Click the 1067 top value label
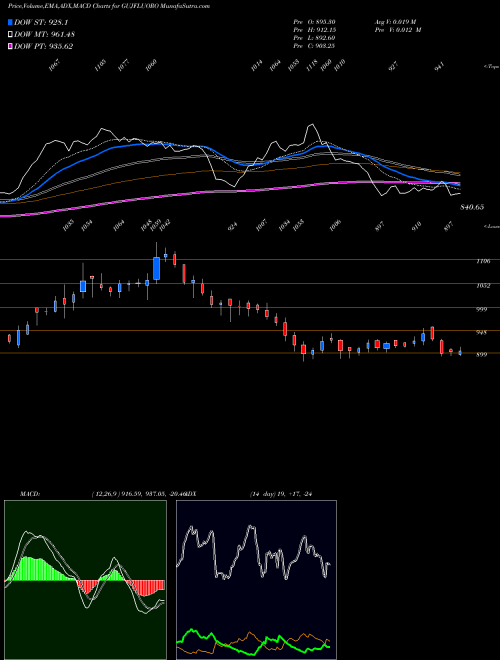 pyautogui.click(x=55, y=65)
